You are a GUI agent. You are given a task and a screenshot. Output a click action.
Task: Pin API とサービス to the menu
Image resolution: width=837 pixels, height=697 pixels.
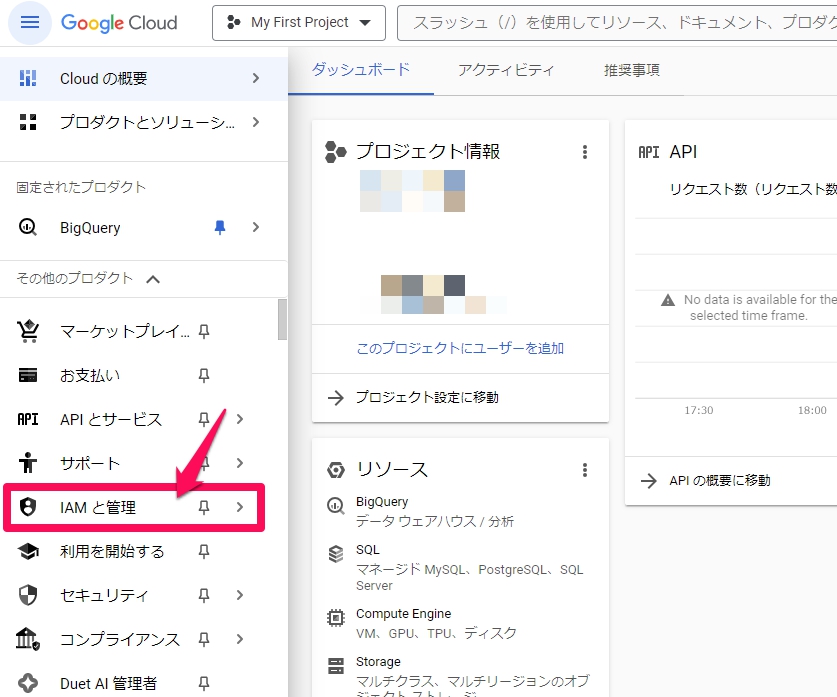tap(203, 419)
